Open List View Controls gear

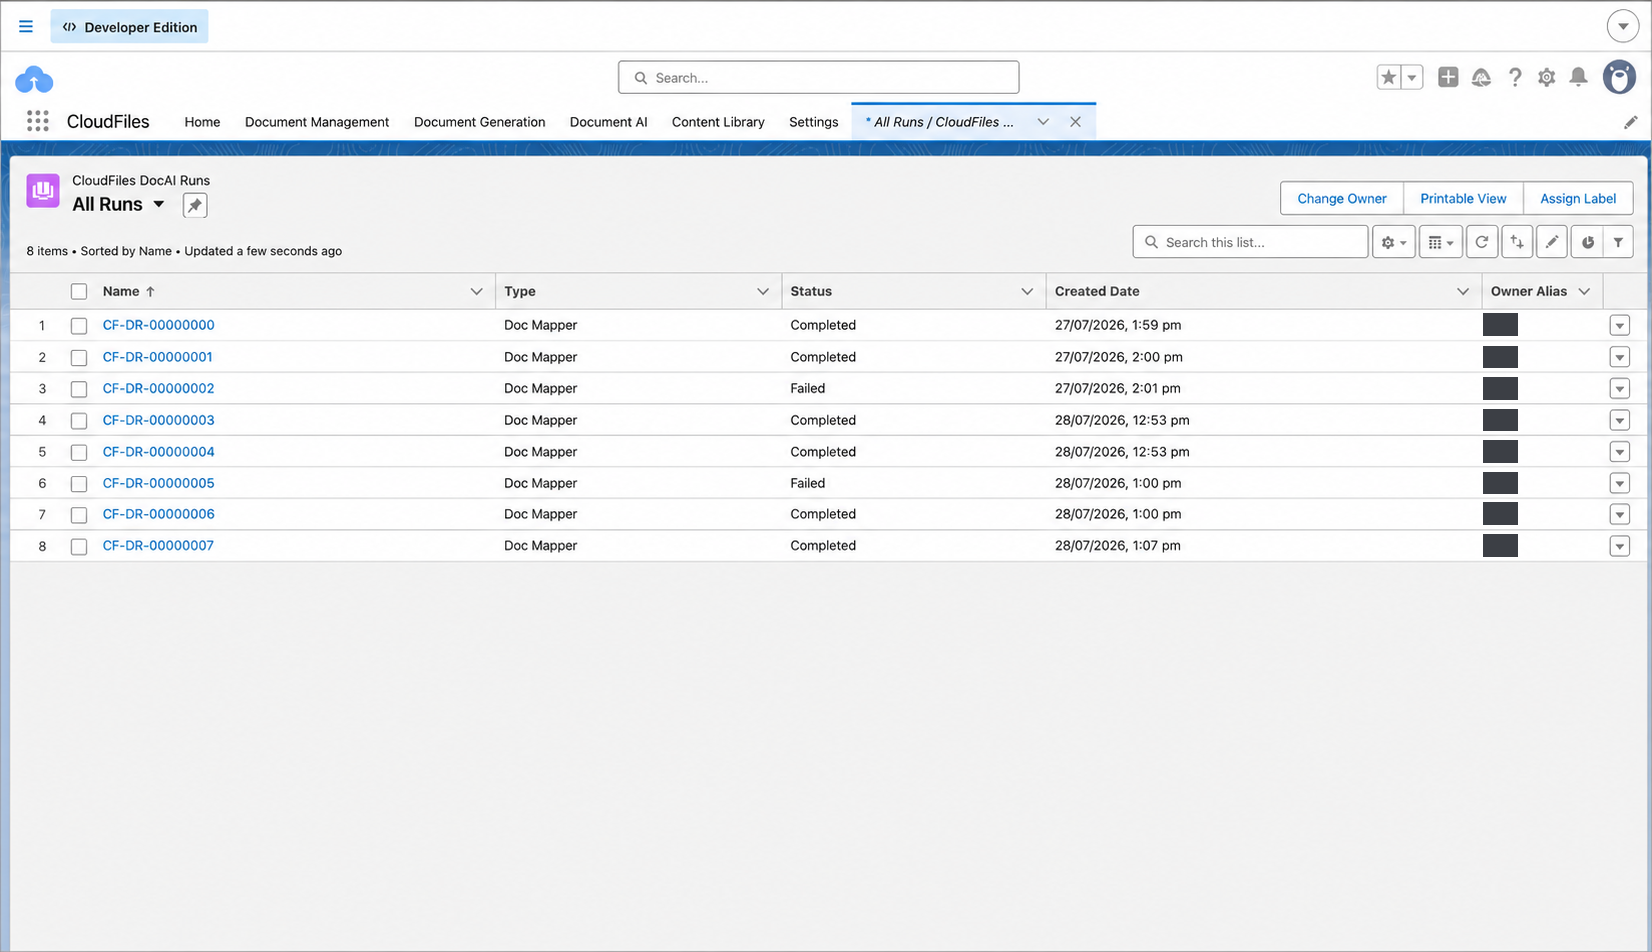click(x=1393, y=242)
